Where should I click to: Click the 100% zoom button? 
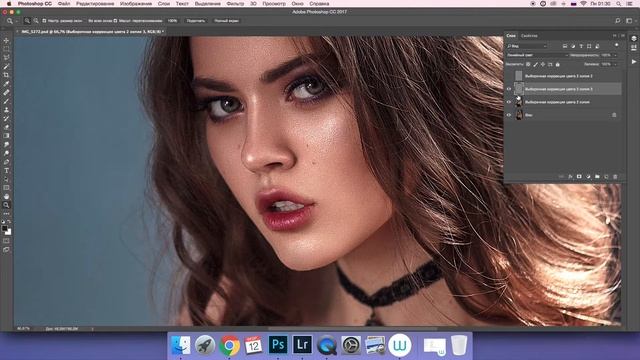173,21
